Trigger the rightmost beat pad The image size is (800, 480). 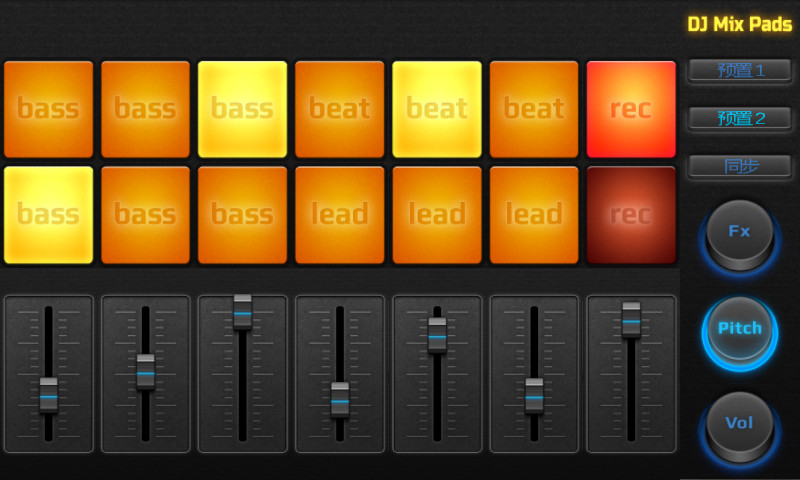pyautogui.click(x=533, y=109)
